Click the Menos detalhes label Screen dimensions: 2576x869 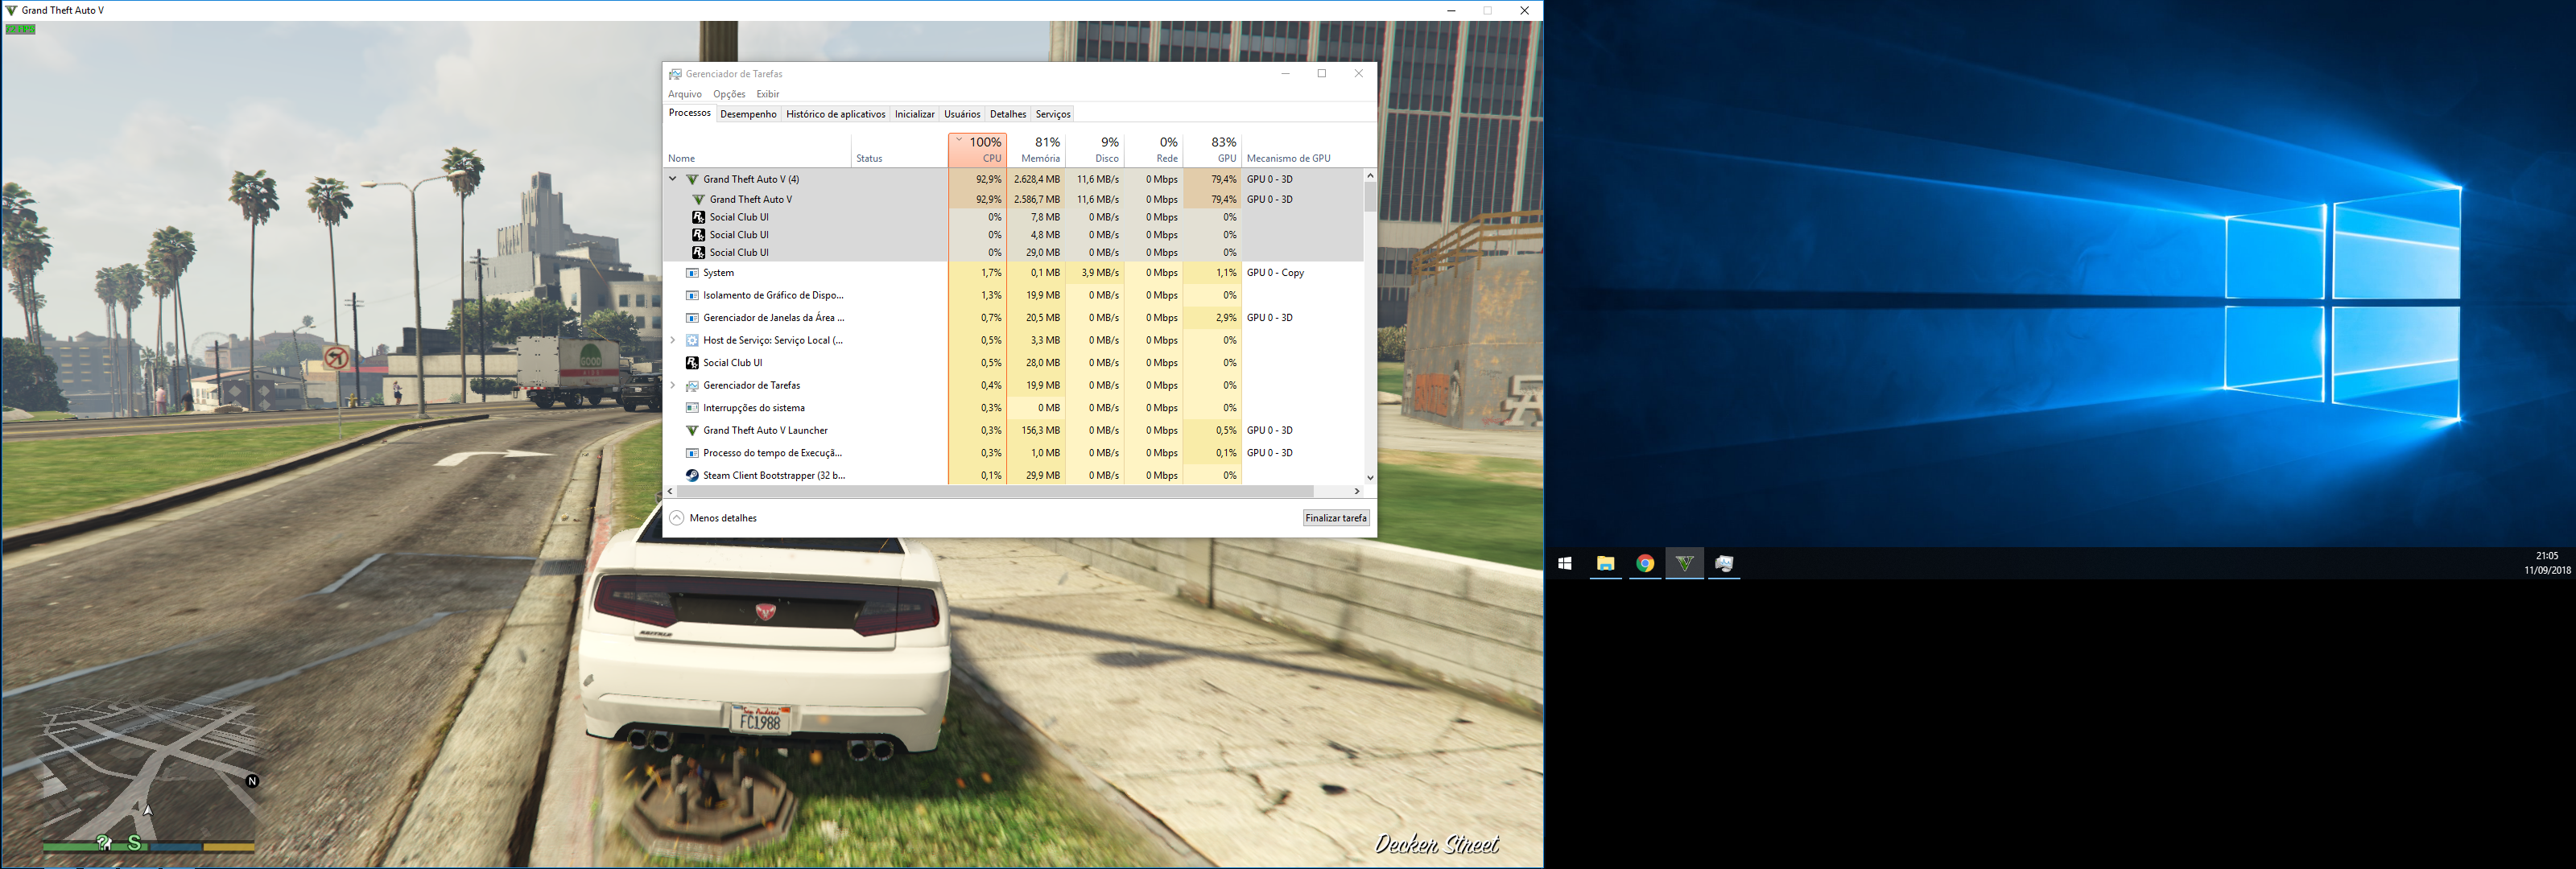[723, 518]
